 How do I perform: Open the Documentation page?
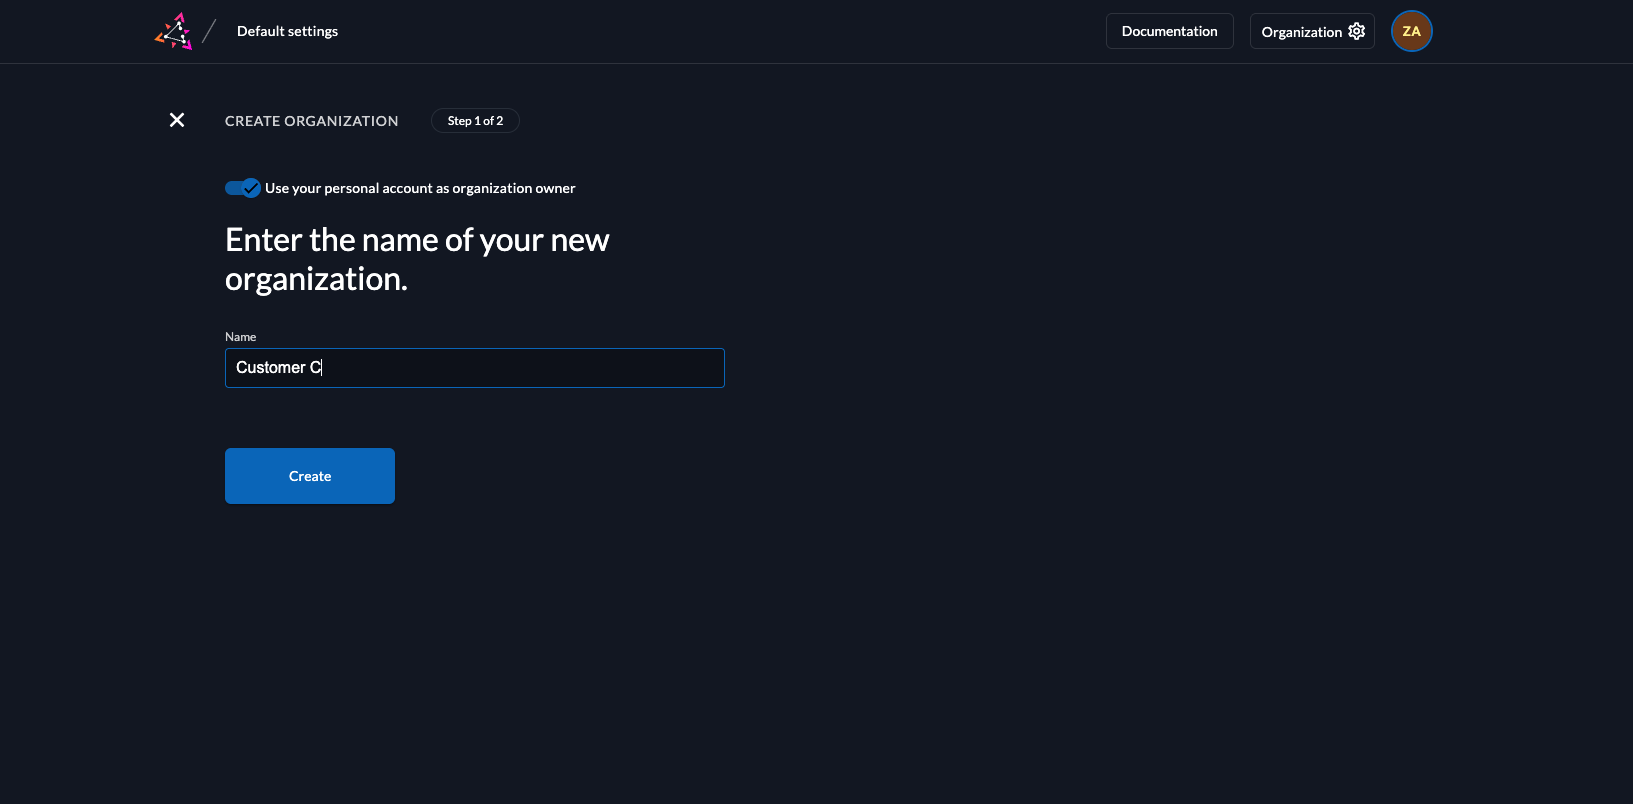[1169, 31]
